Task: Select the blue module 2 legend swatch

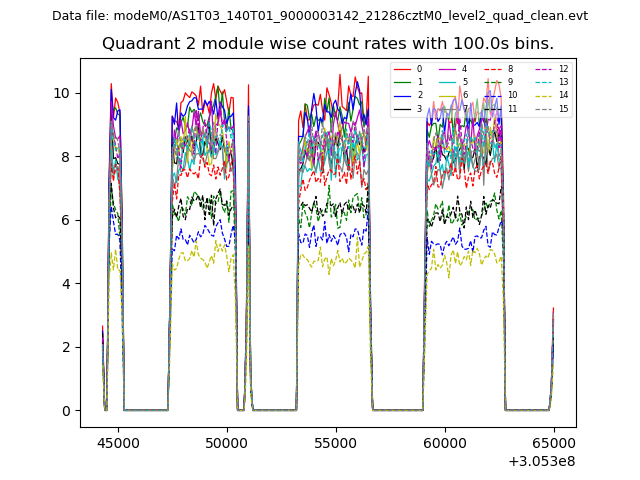Action: (x=402, y=95)
